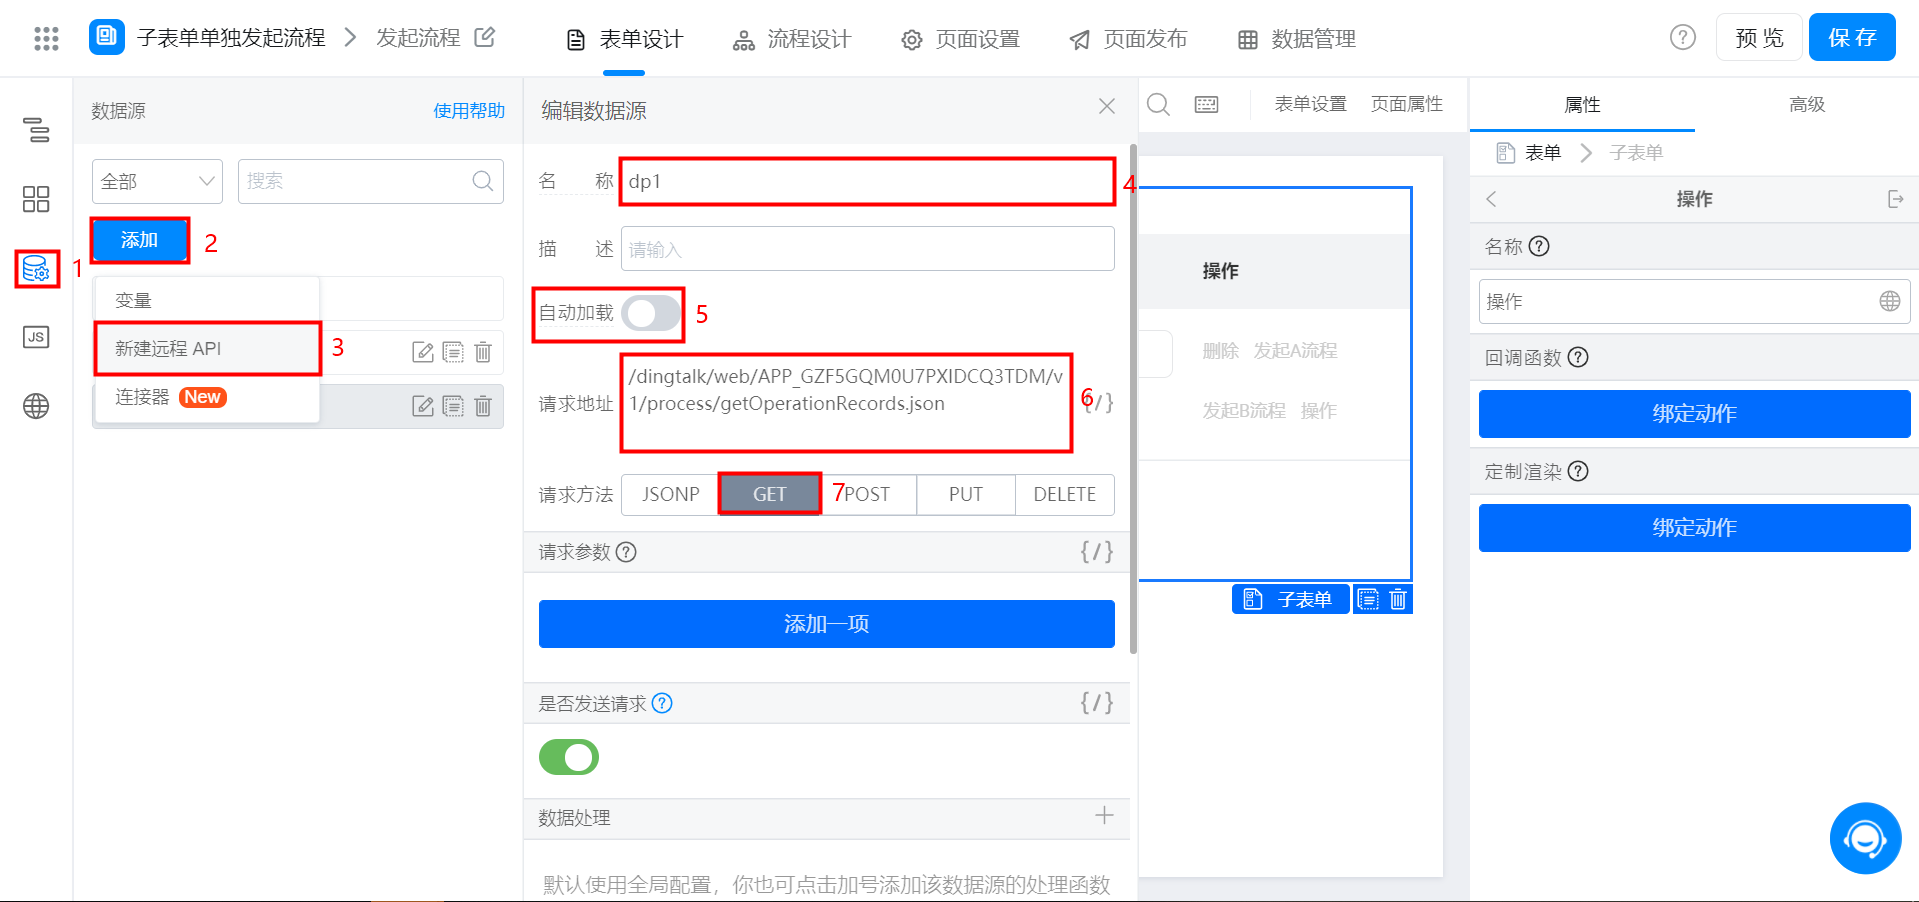1919x902 pixels.
Task: Copy data source in the 新建远程 API row
Action: click(x=453, y=352)
